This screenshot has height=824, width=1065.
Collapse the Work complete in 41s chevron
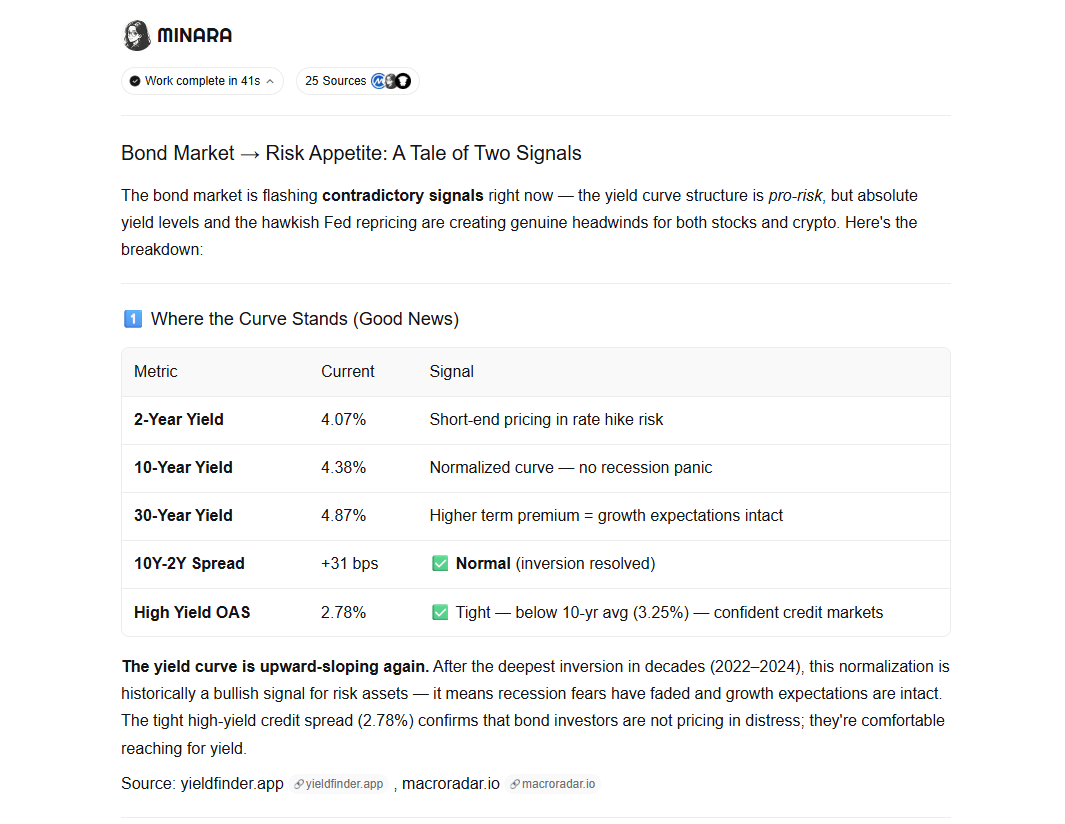(270, 82)
